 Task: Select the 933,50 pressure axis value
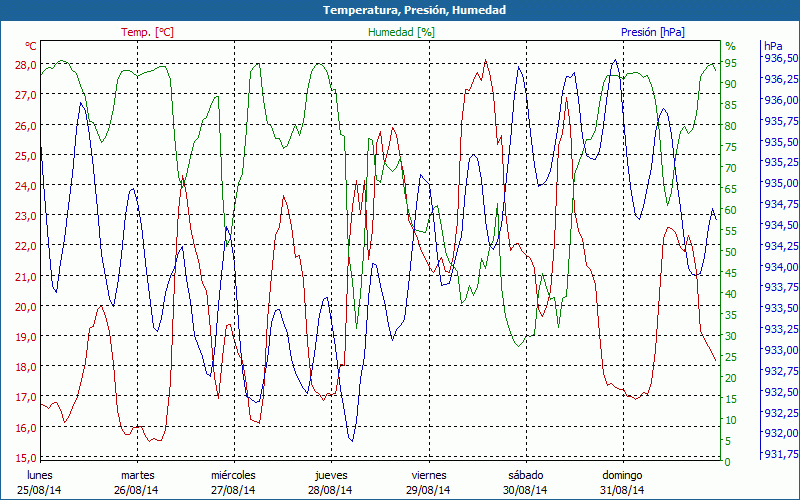781,308
